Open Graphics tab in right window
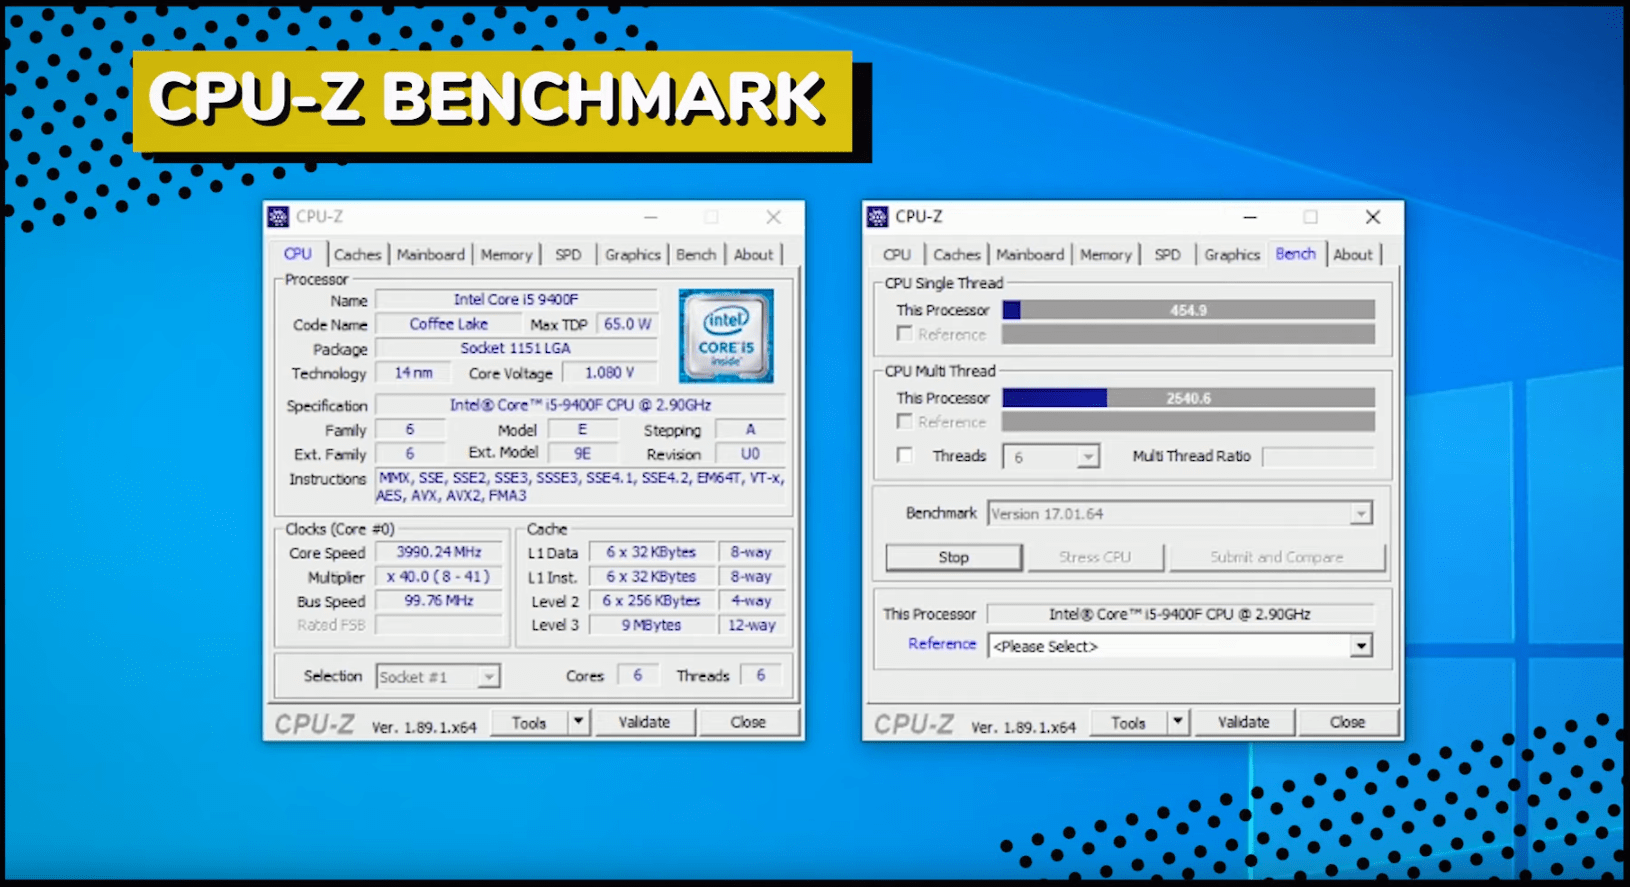 (x=1232, y=255)
